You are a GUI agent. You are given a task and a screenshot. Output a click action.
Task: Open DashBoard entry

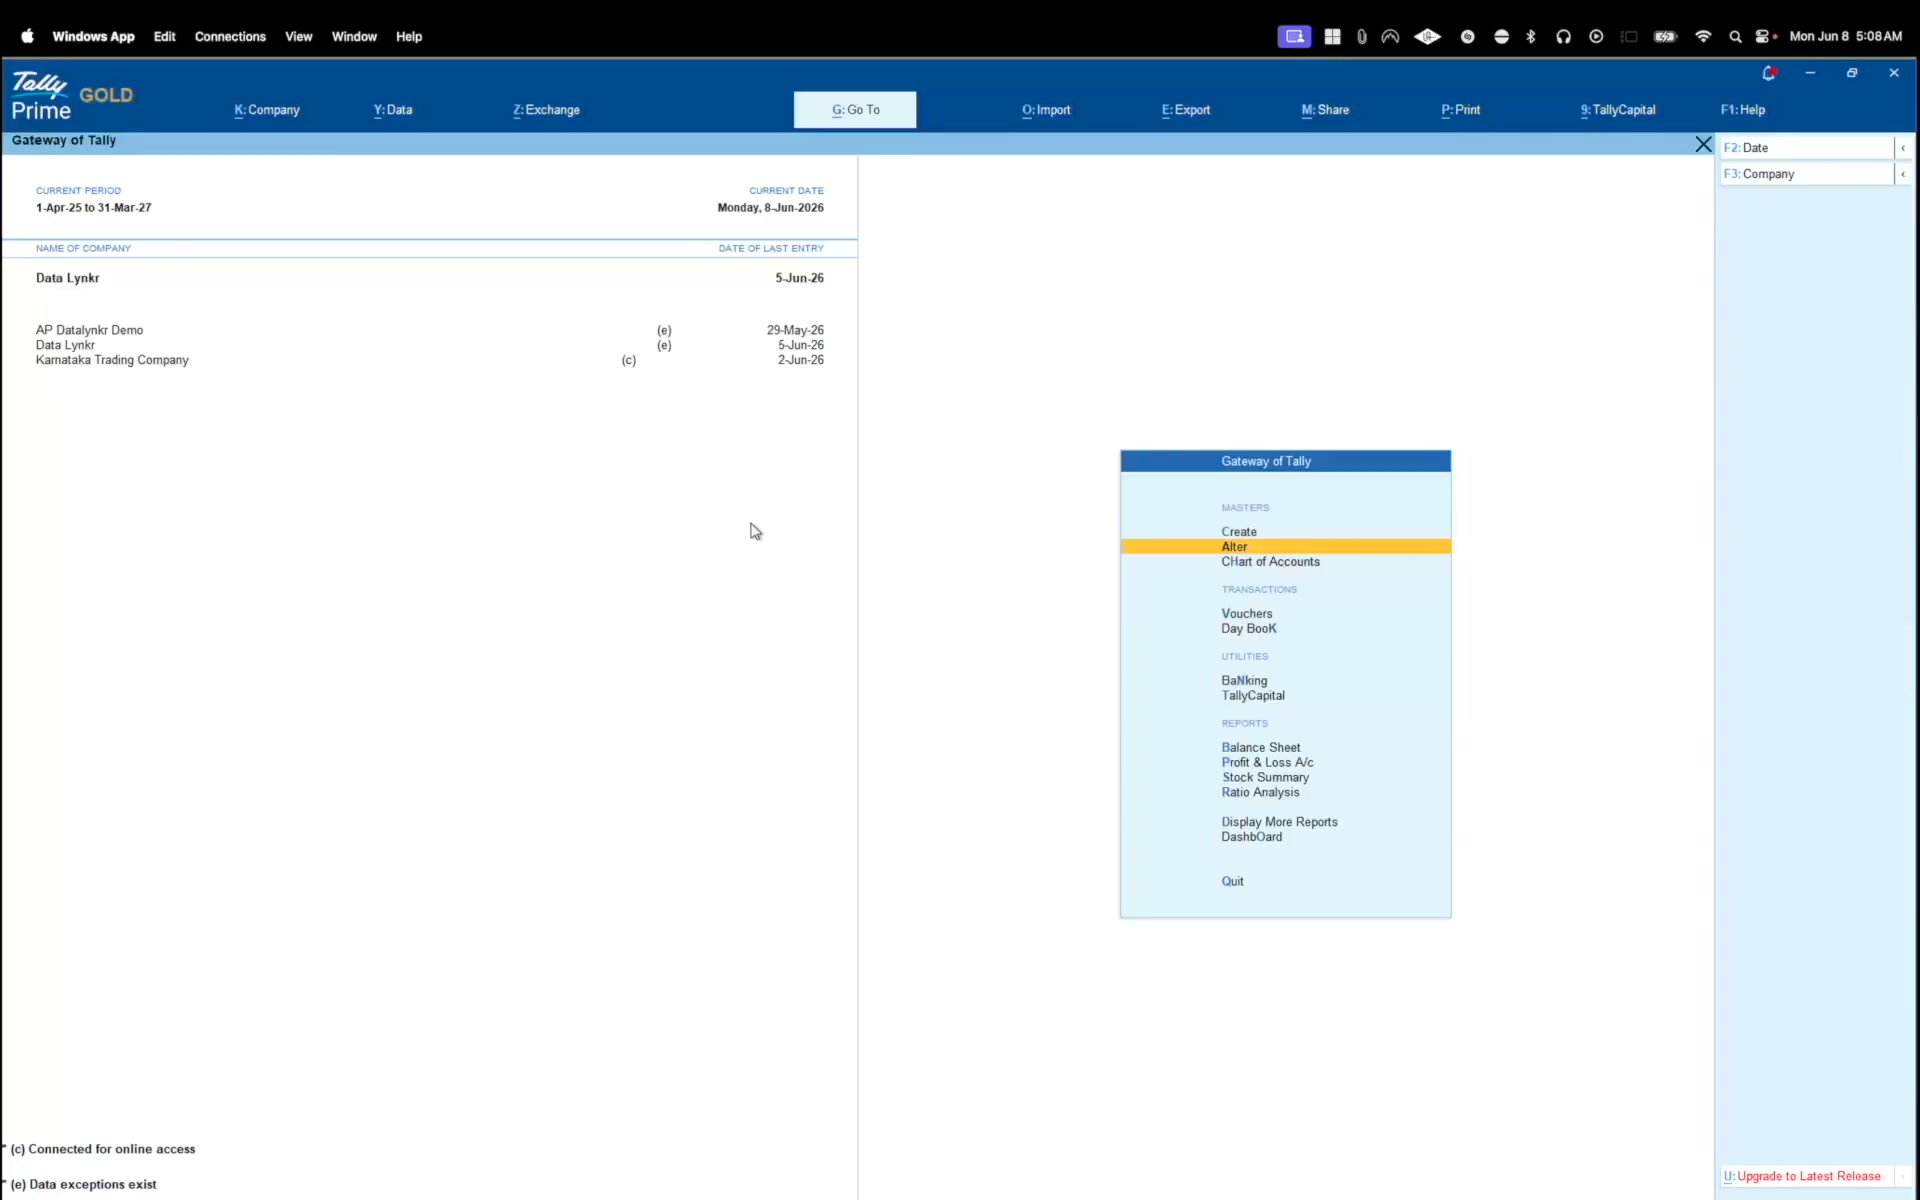1251,837
